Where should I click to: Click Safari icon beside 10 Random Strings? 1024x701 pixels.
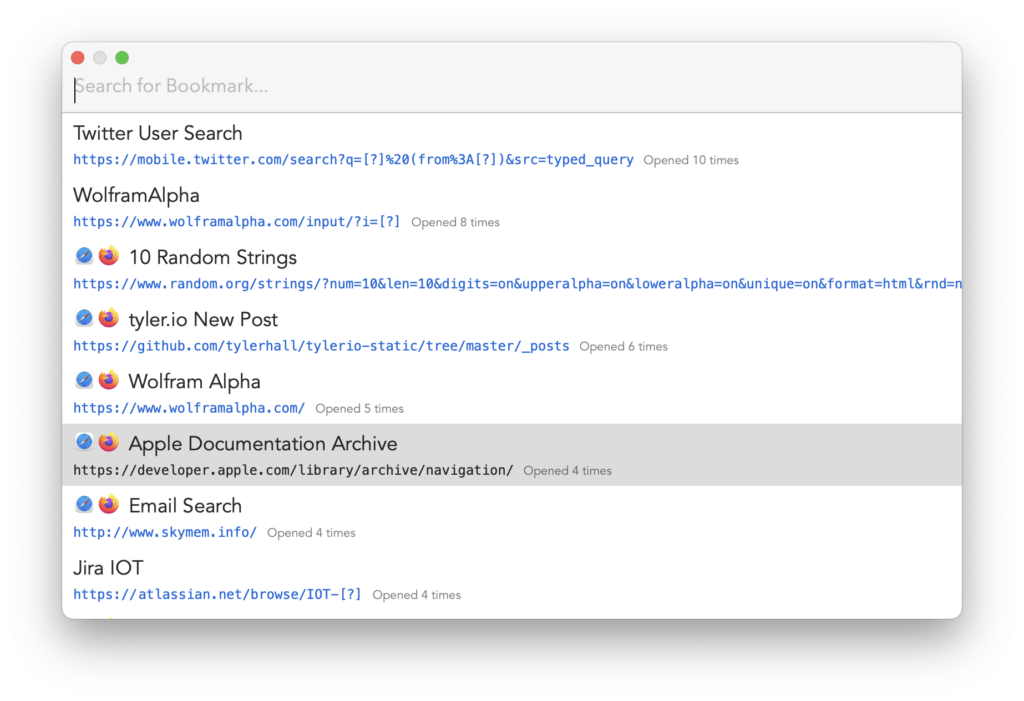(84, 256)
